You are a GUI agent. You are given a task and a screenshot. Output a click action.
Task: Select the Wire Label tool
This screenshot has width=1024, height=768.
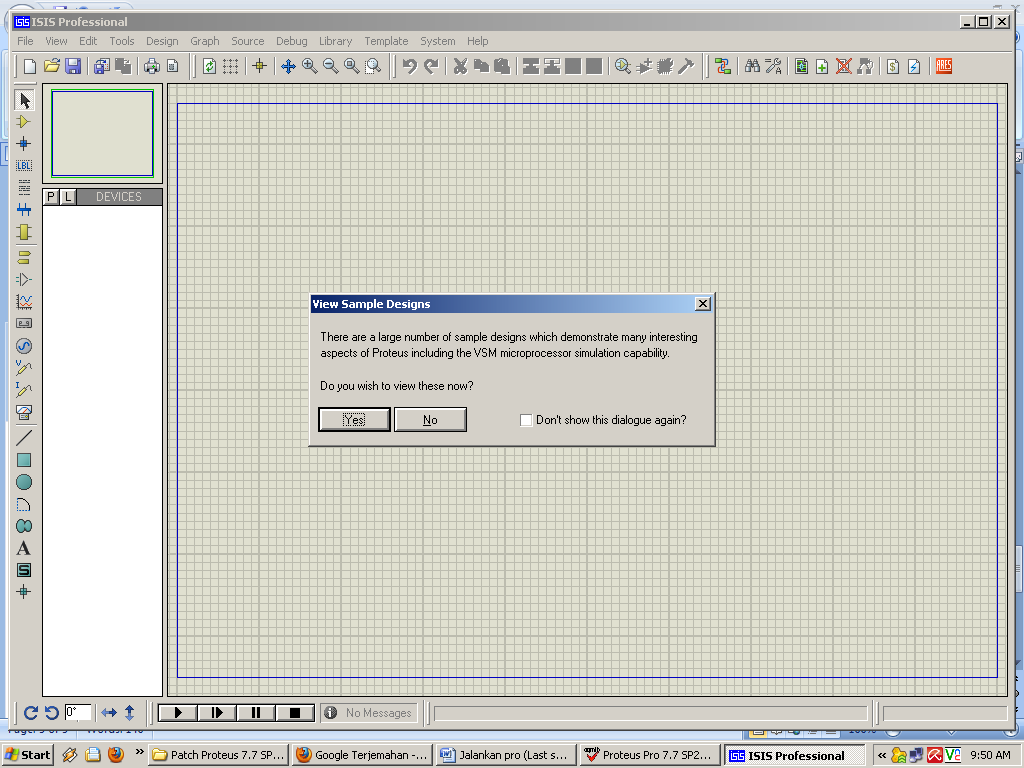[x=24, y=166]
